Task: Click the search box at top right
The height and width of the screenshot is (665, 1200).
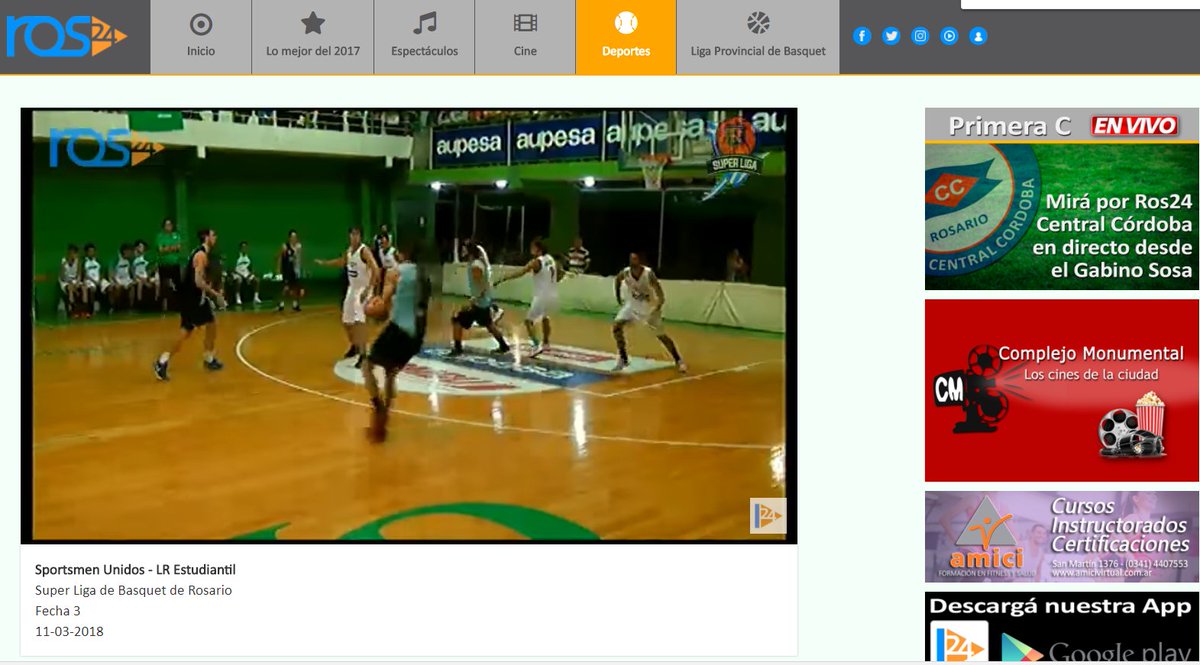Action: point(1080,4)
